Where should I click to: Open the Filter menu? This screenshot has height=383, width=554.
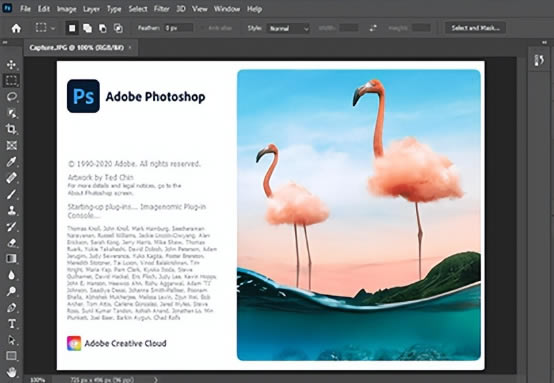[x=161, y=9]
